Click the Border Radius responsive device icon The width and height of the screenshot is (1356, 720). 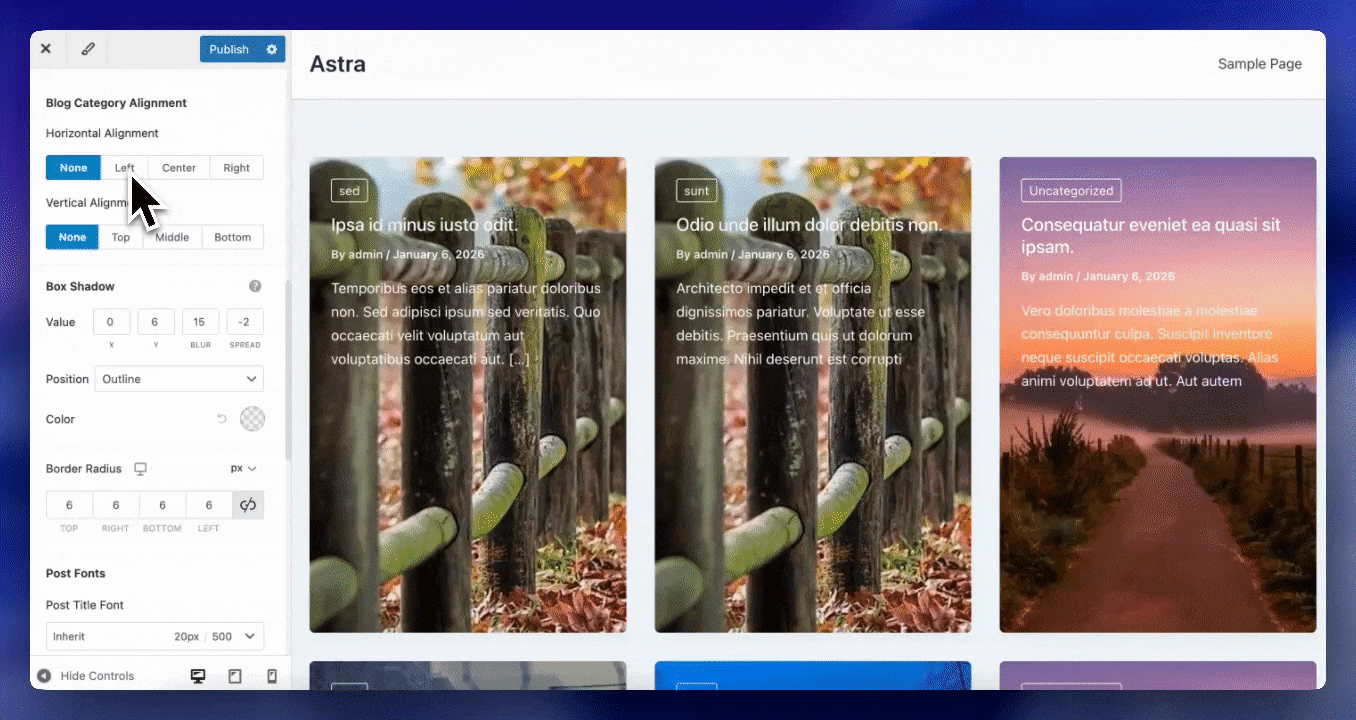coord(141,468)
